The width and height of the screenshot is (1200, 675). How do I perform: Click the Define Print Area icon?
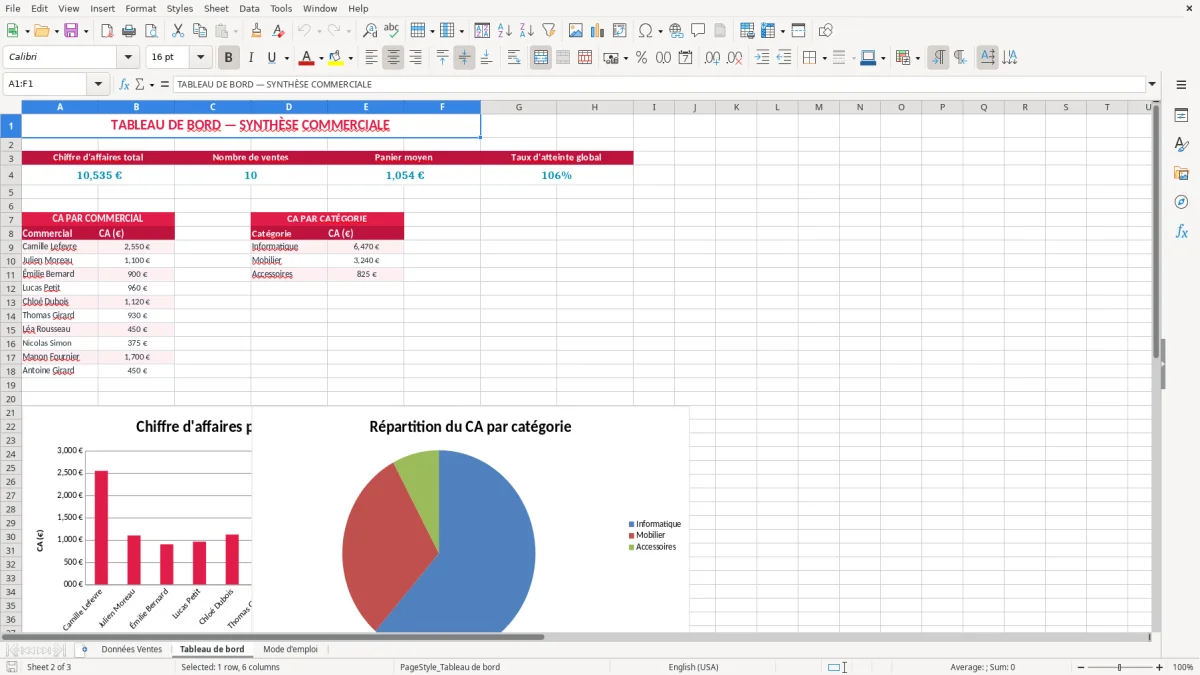[747, 30]
